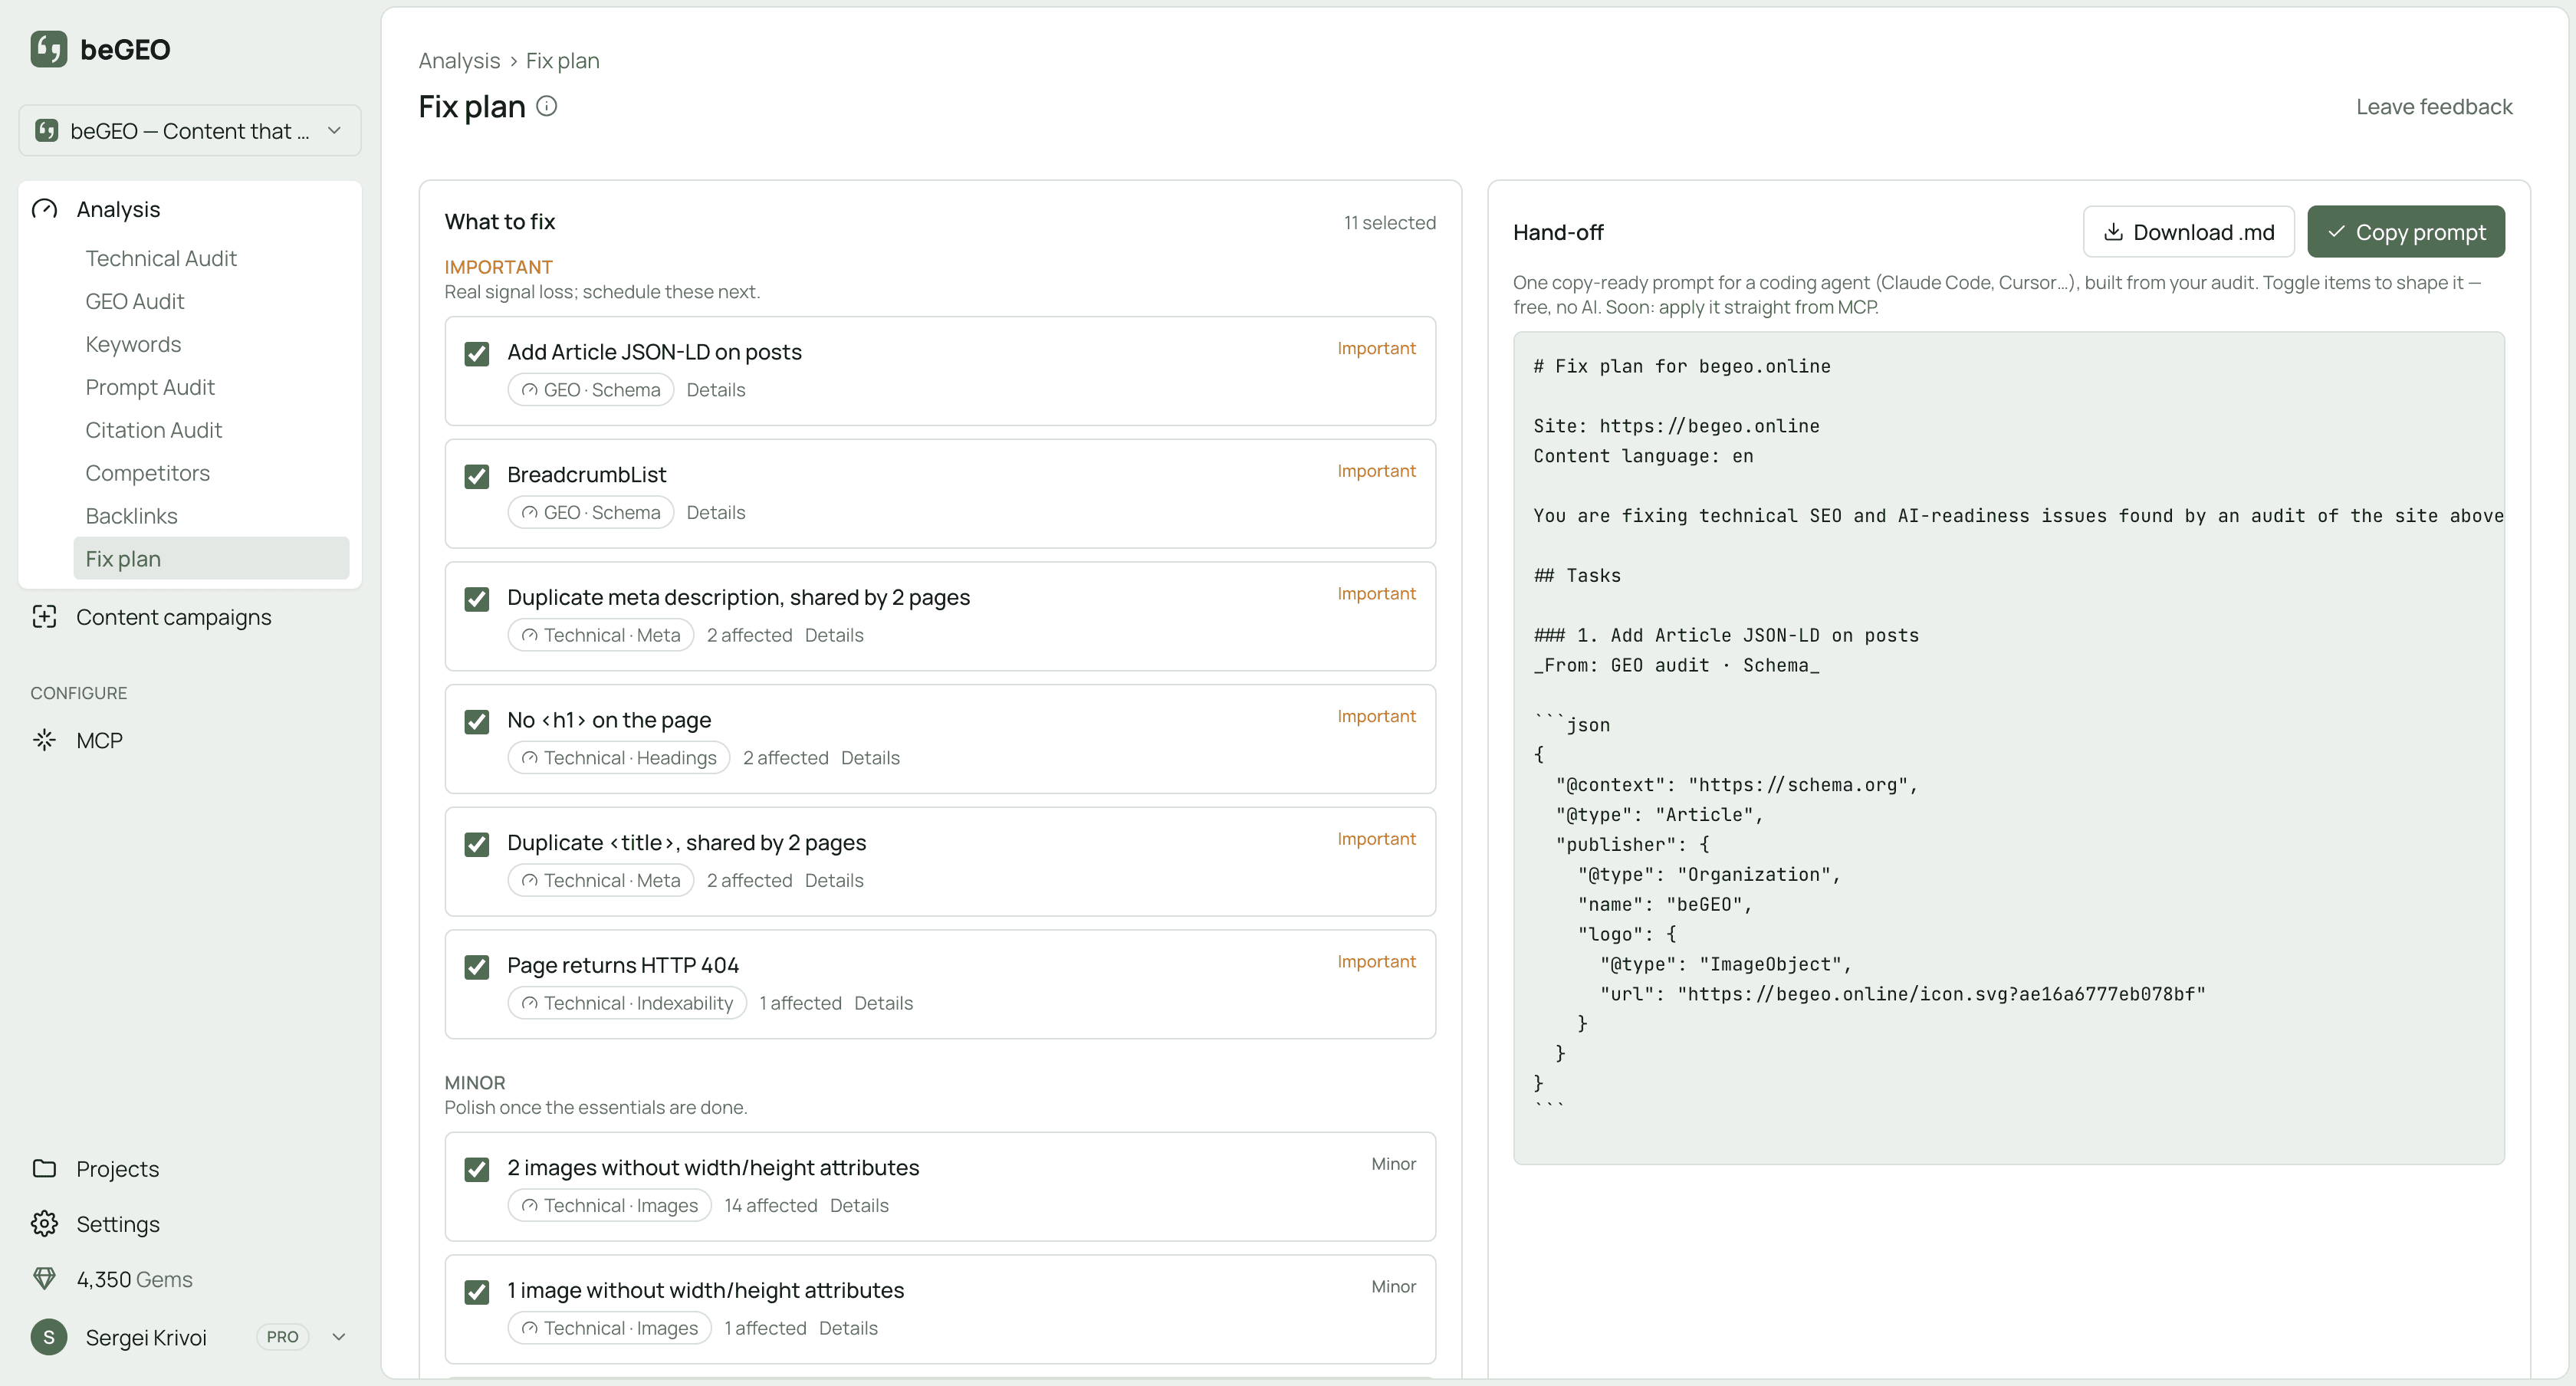Open Details for Add Article JSON-LD
The height and width of the screenshot is (1386, 2576).
point(715,390)
